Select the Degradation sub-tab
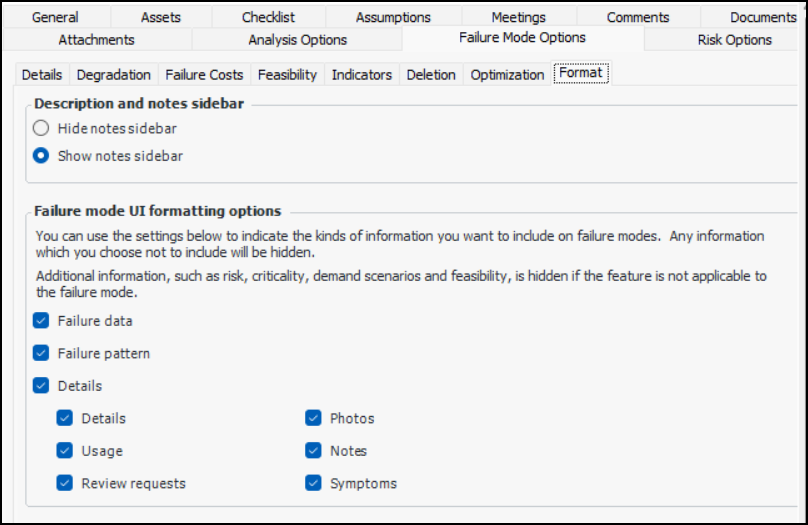 114,75
